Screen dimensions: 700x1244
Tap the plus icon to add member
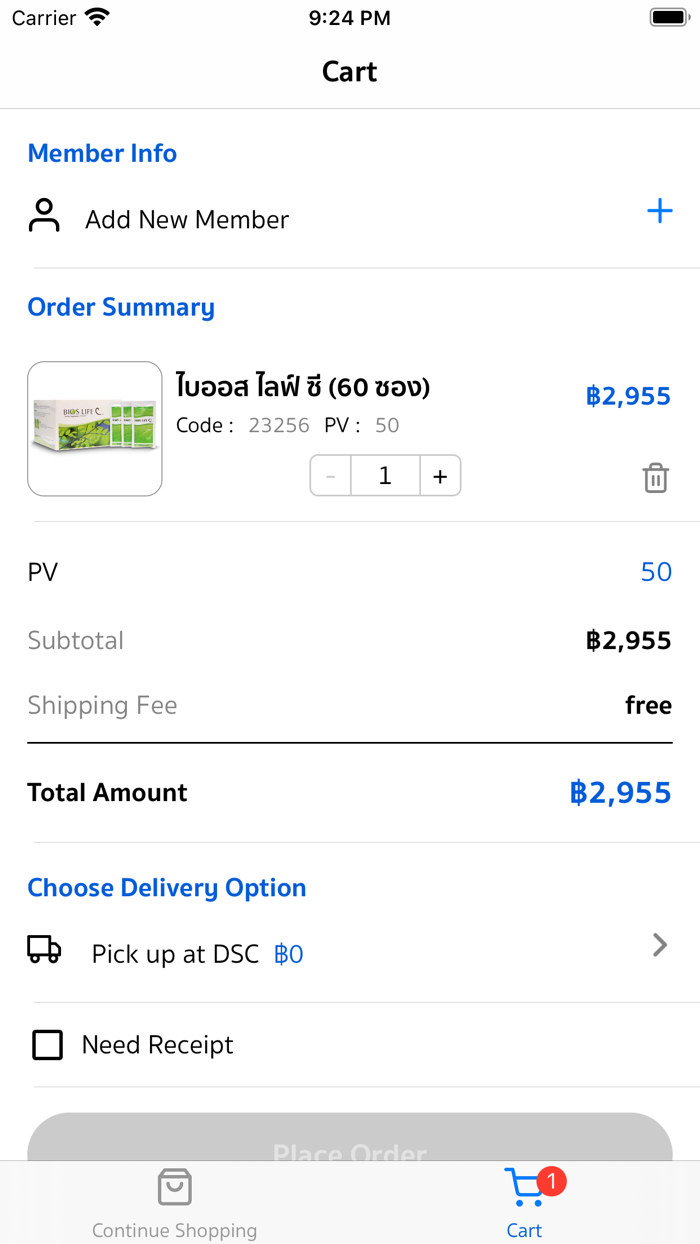pyautogui.click(x=659, y=211)
